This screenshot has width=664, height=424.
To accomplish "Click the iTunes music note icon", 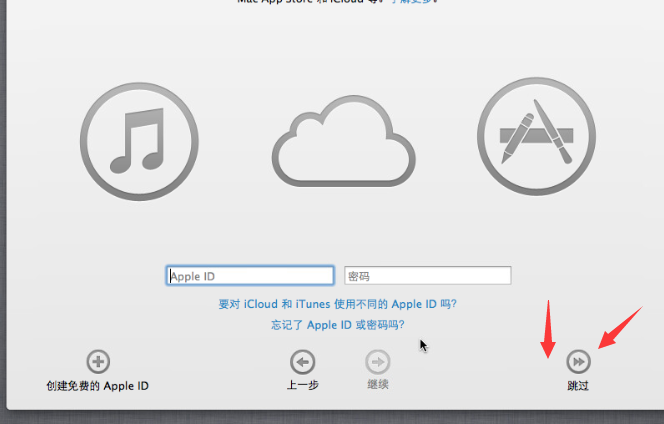I will coord(139,141).
